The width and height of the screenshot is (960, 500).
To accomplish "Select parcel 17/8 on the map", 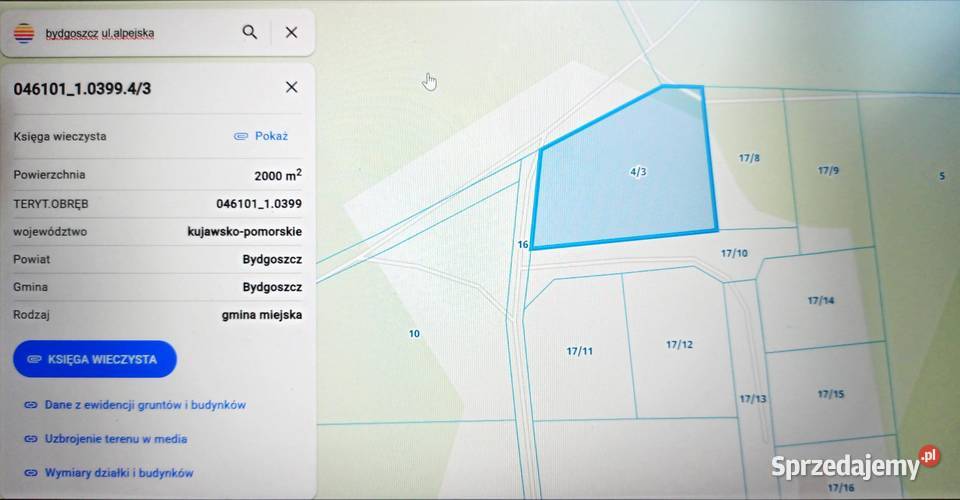I will [x=749, y=158].
